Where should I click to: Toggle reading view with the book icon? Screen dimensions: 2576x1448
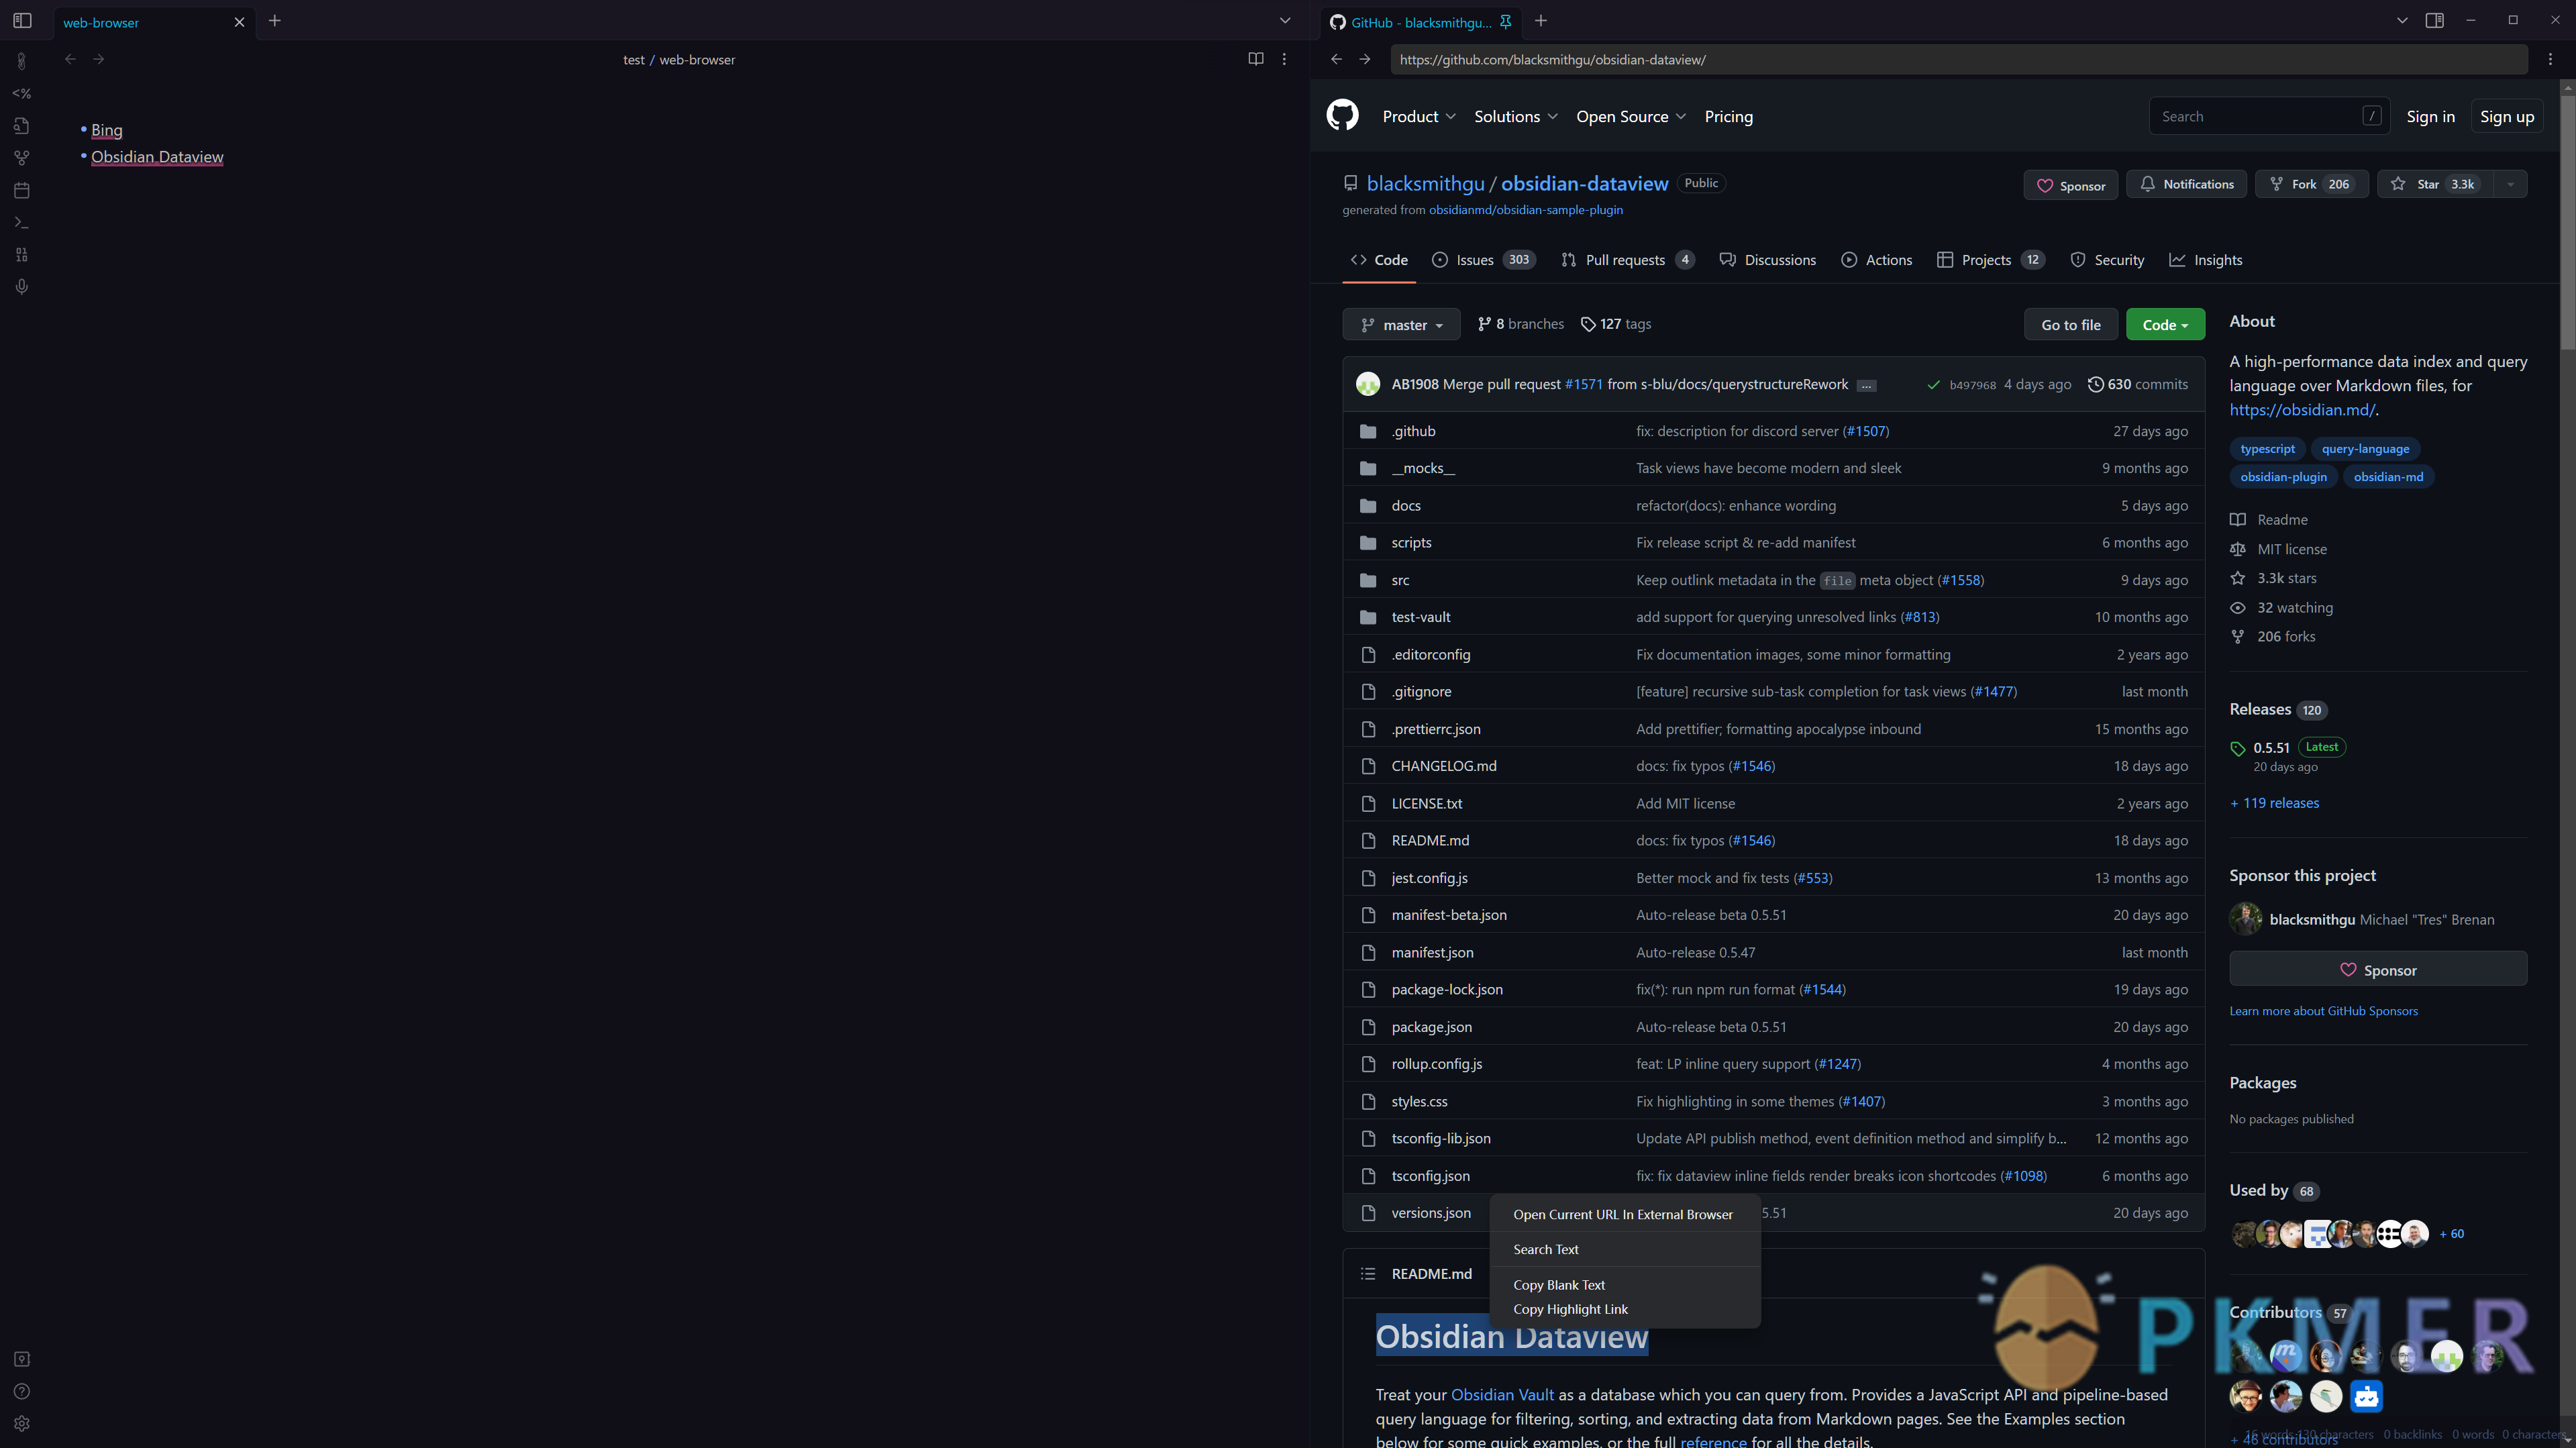(x=1256, y=59)
